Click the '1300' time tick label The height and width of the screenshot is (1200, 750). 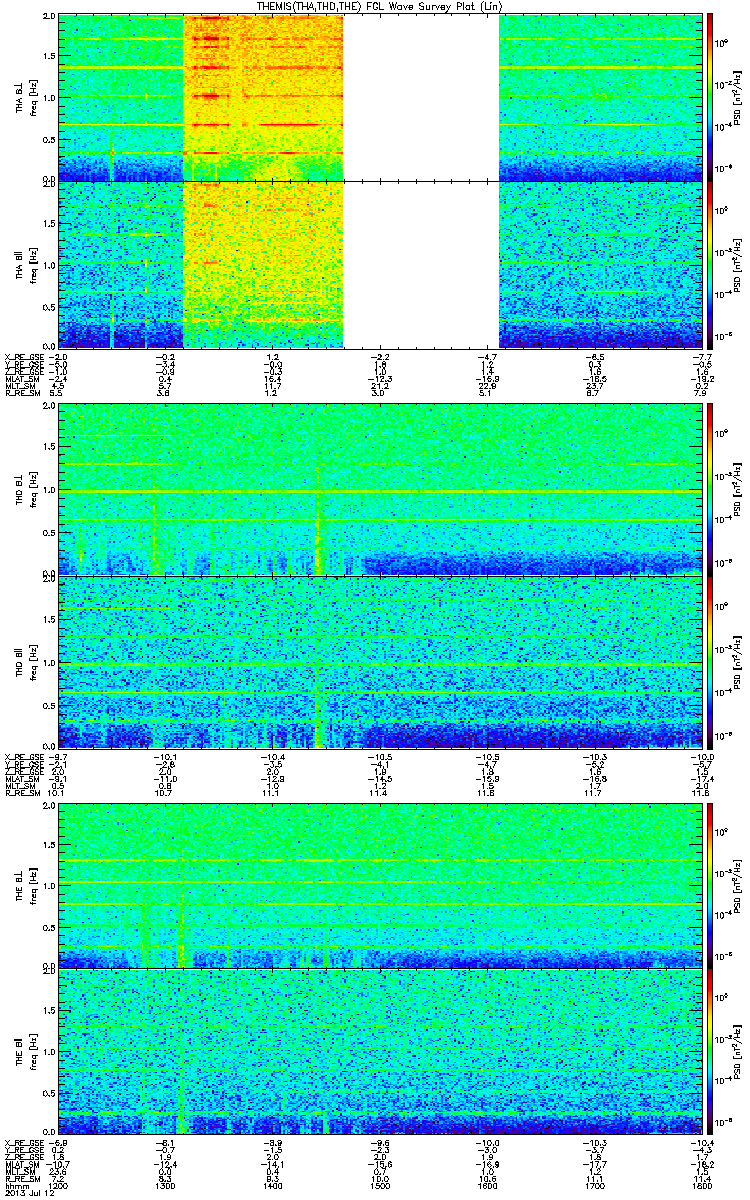pos(166,1185)
